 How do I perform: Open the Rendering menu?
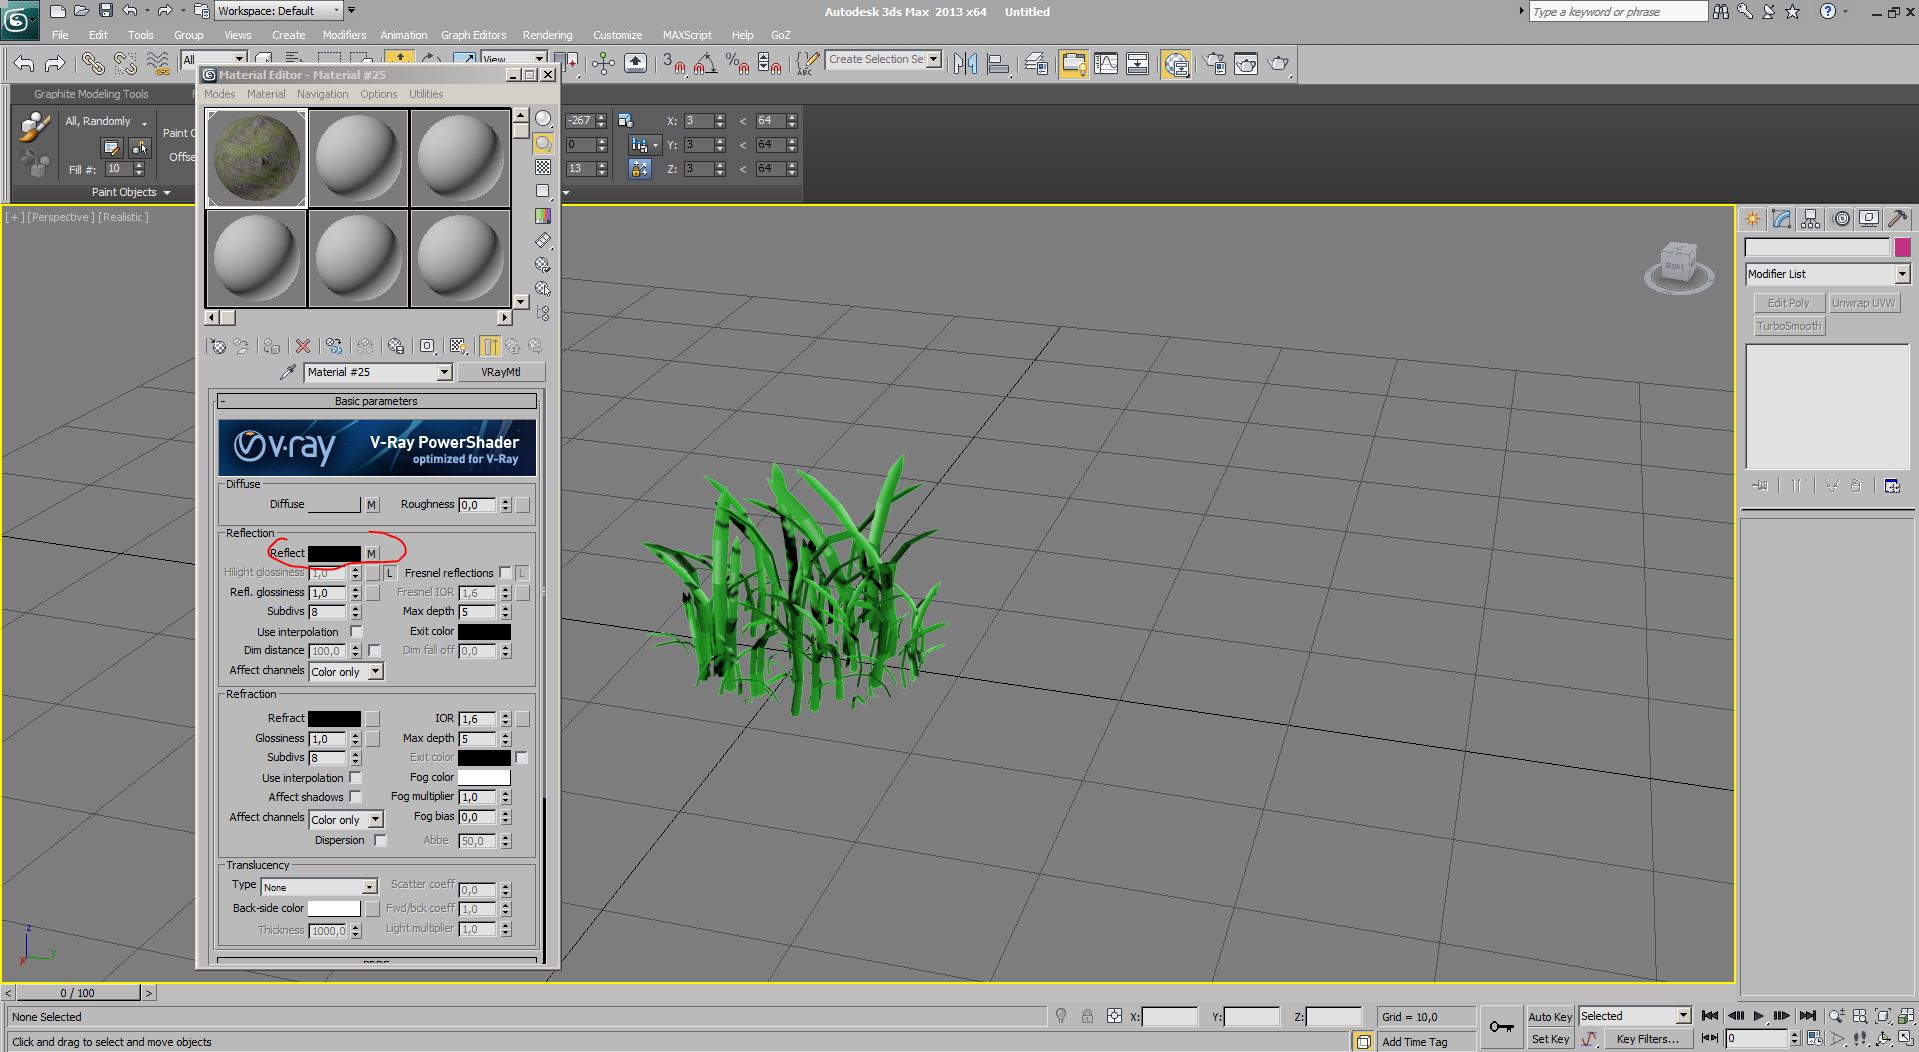(547, 35)
